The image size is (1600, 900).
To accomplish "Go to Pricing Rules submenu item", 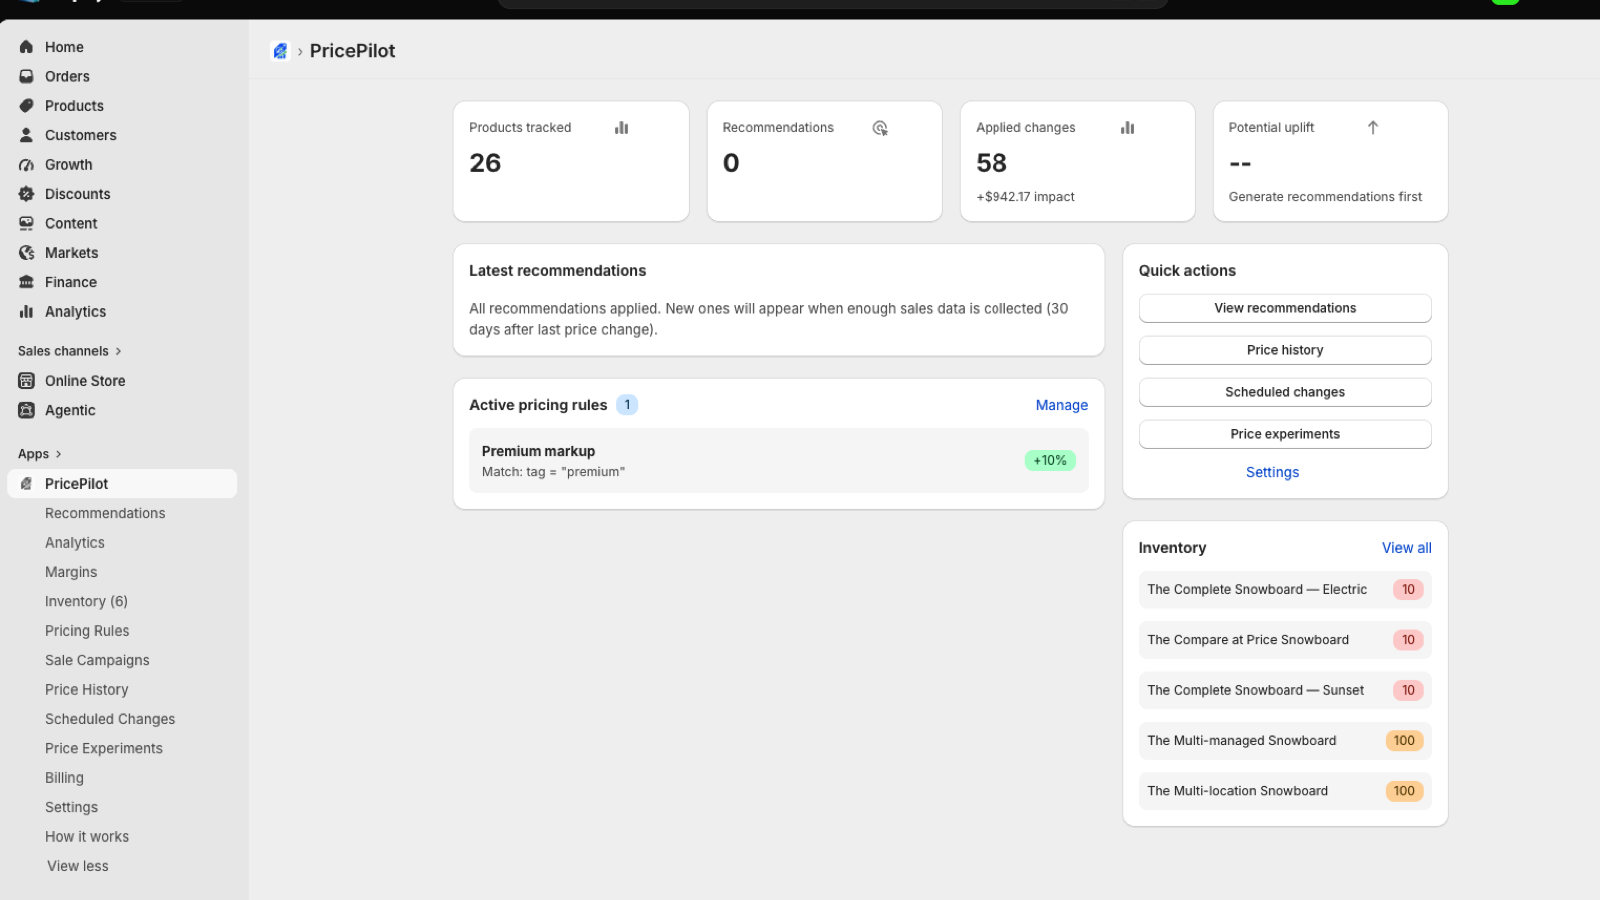I will [87, 631].
